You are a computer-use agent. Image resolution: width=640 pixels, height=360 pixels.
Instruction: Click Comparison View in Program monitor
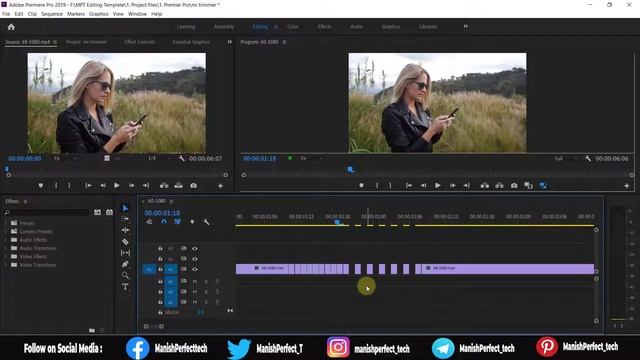(528, 186)
